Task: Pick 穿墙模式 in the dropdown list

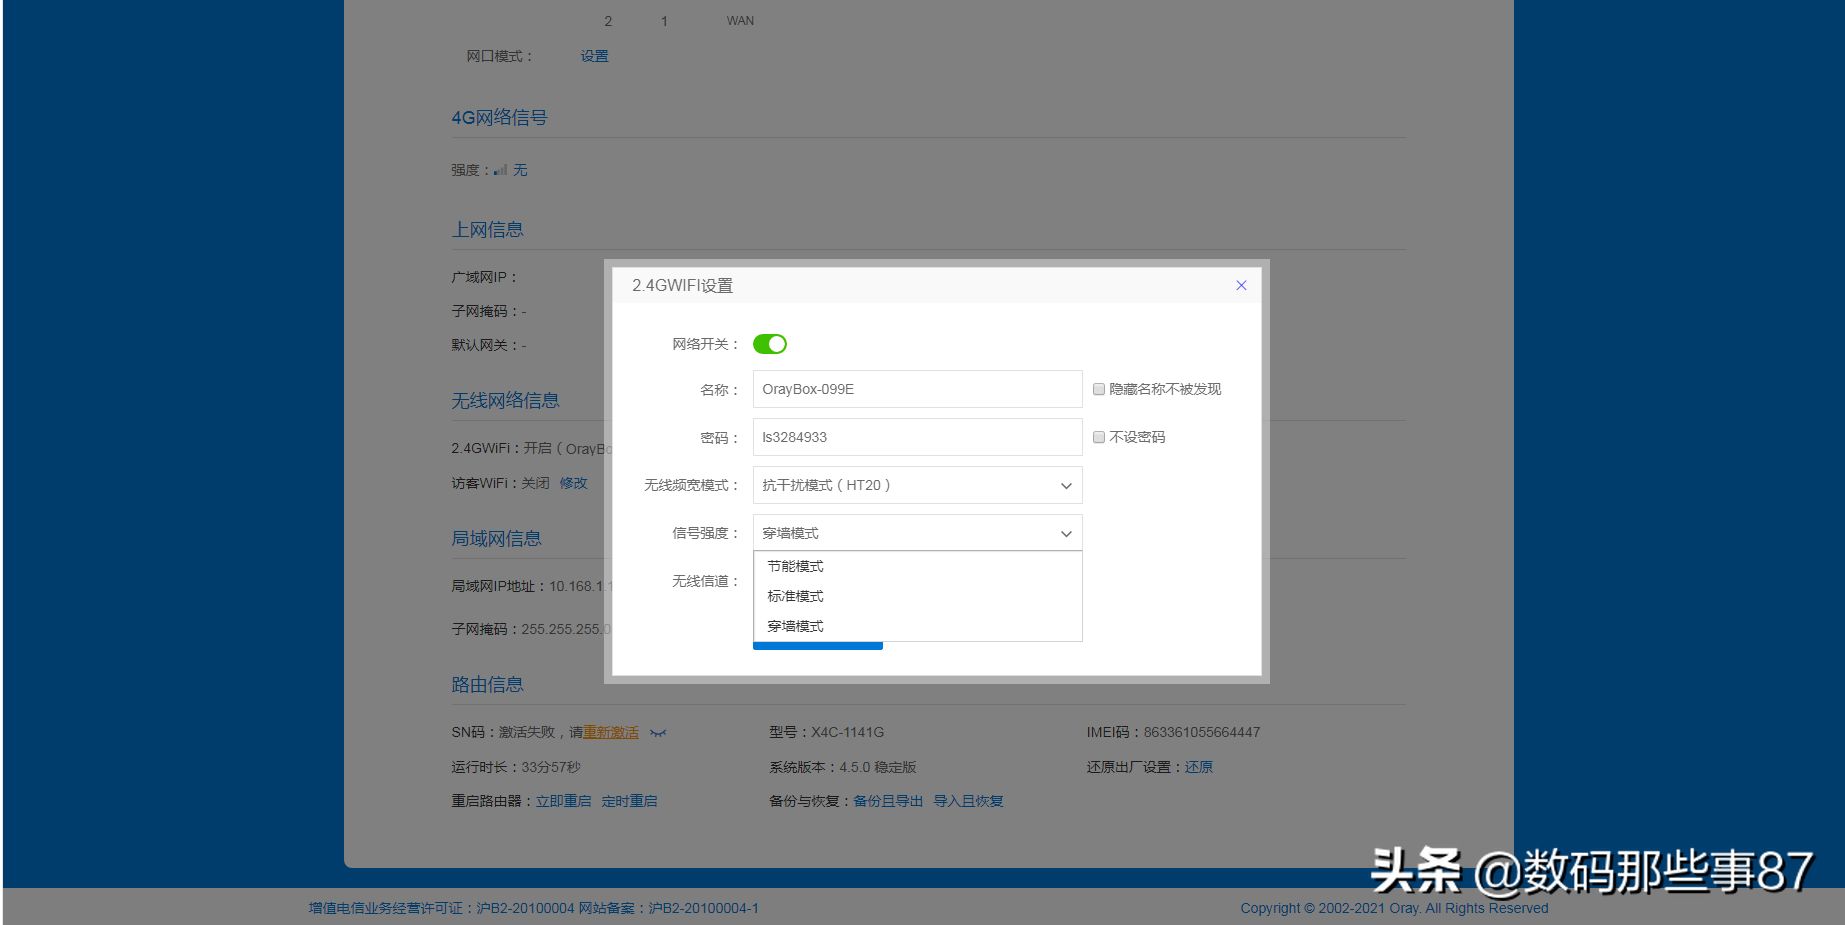Action: (x=796, y=626)
